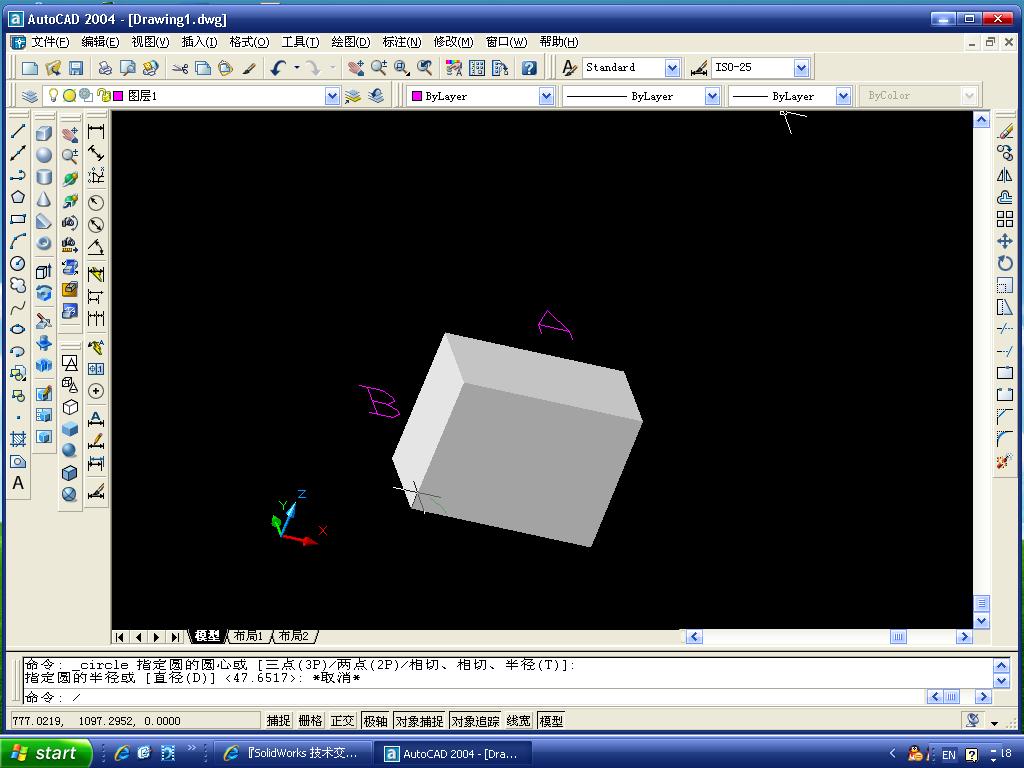Viewport: 1024px width, 768px height.
Task: Click the command line input field
Action: 473,697
